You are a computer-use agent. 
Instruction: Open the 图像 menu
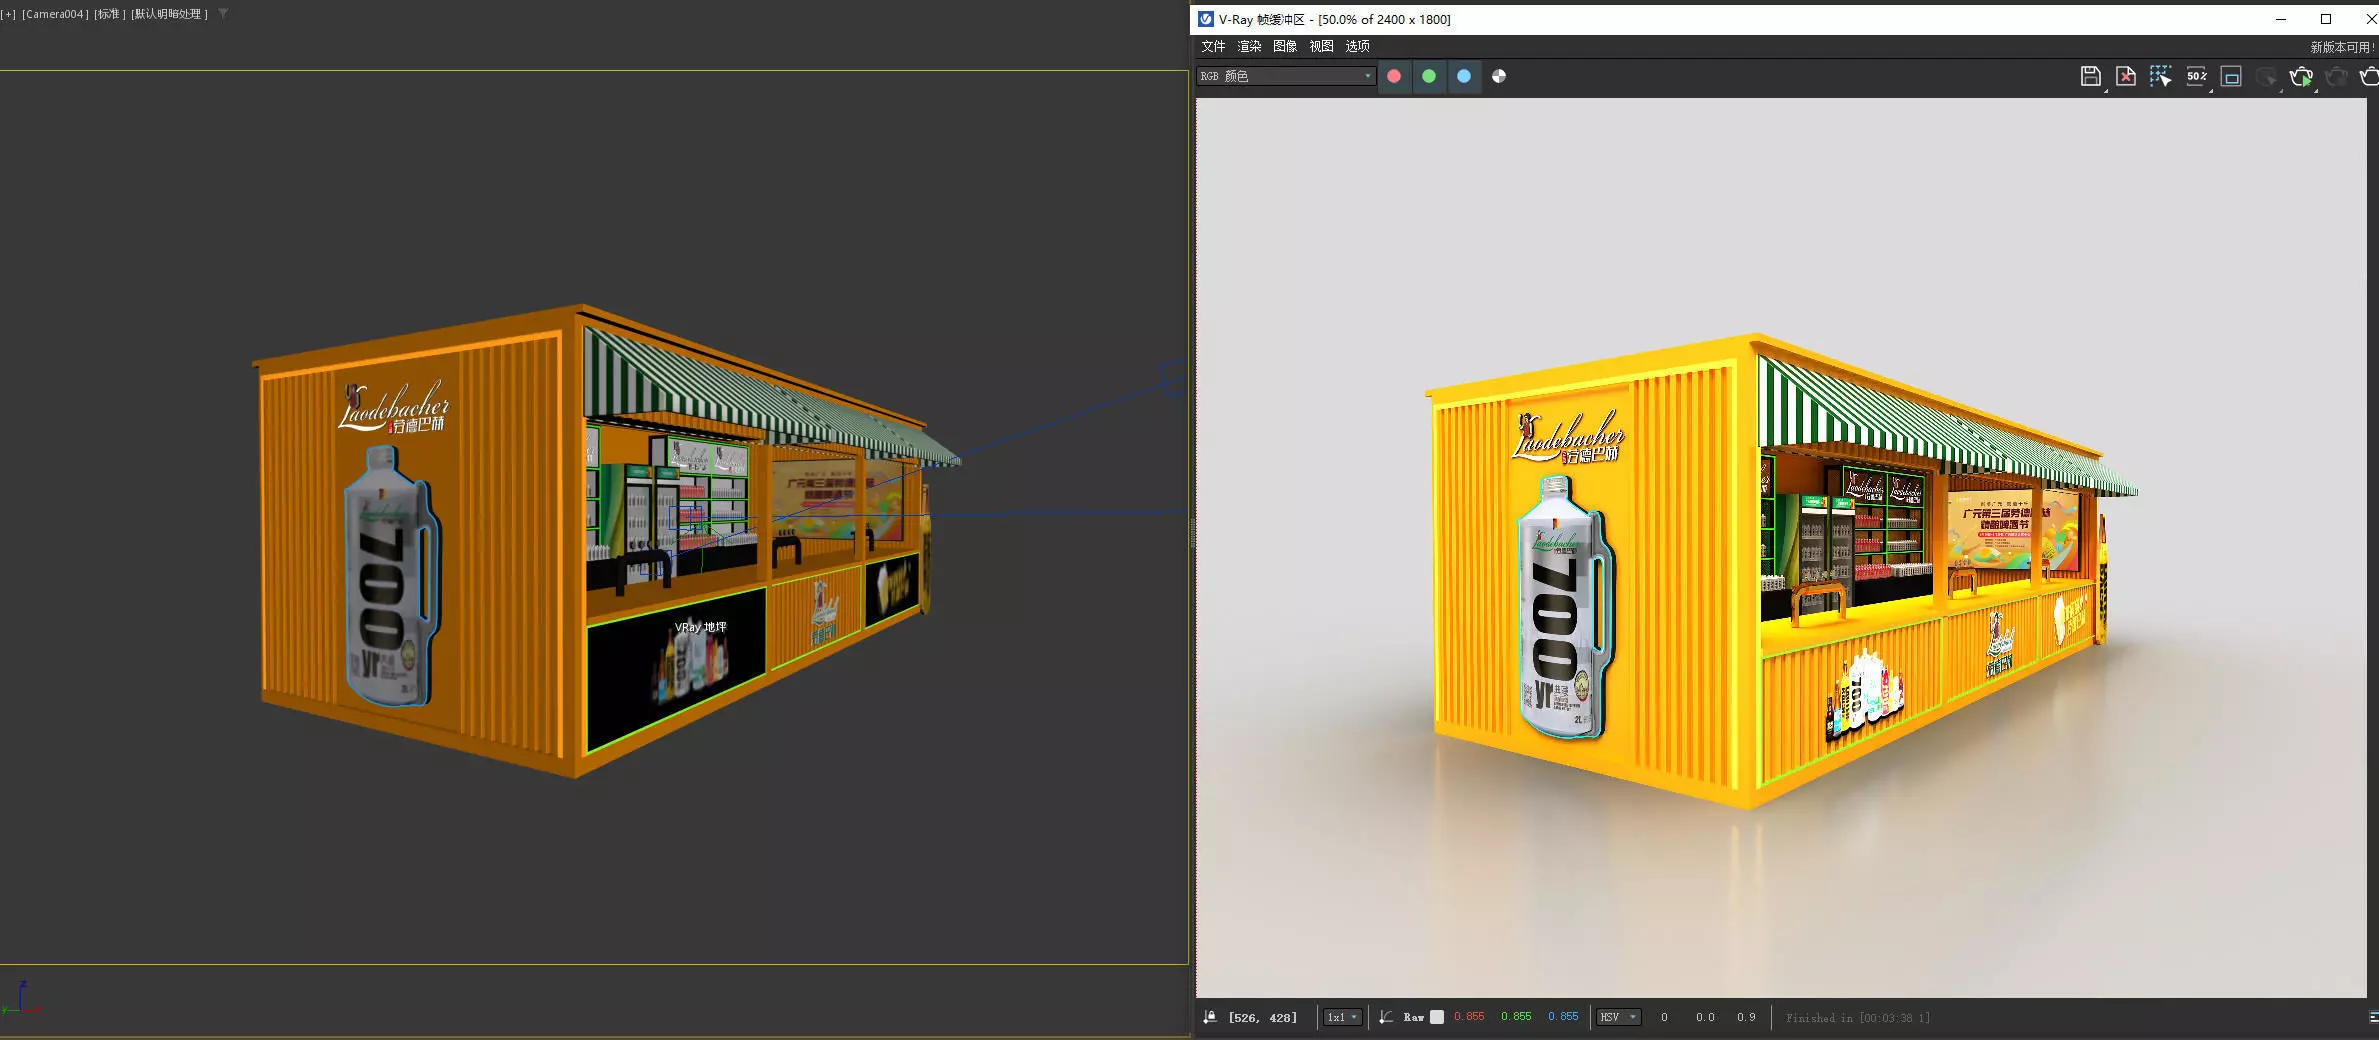1285,46
